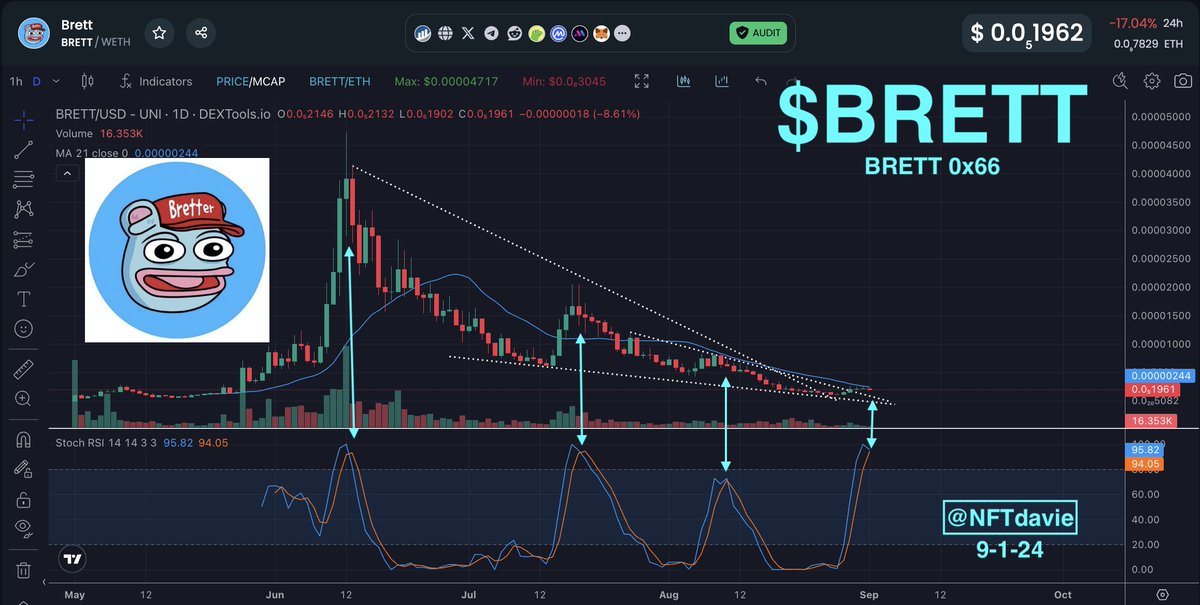Take a chart snapshot with camera icon
This screenshot has width=1200, height=605.
coord(1183,81)
